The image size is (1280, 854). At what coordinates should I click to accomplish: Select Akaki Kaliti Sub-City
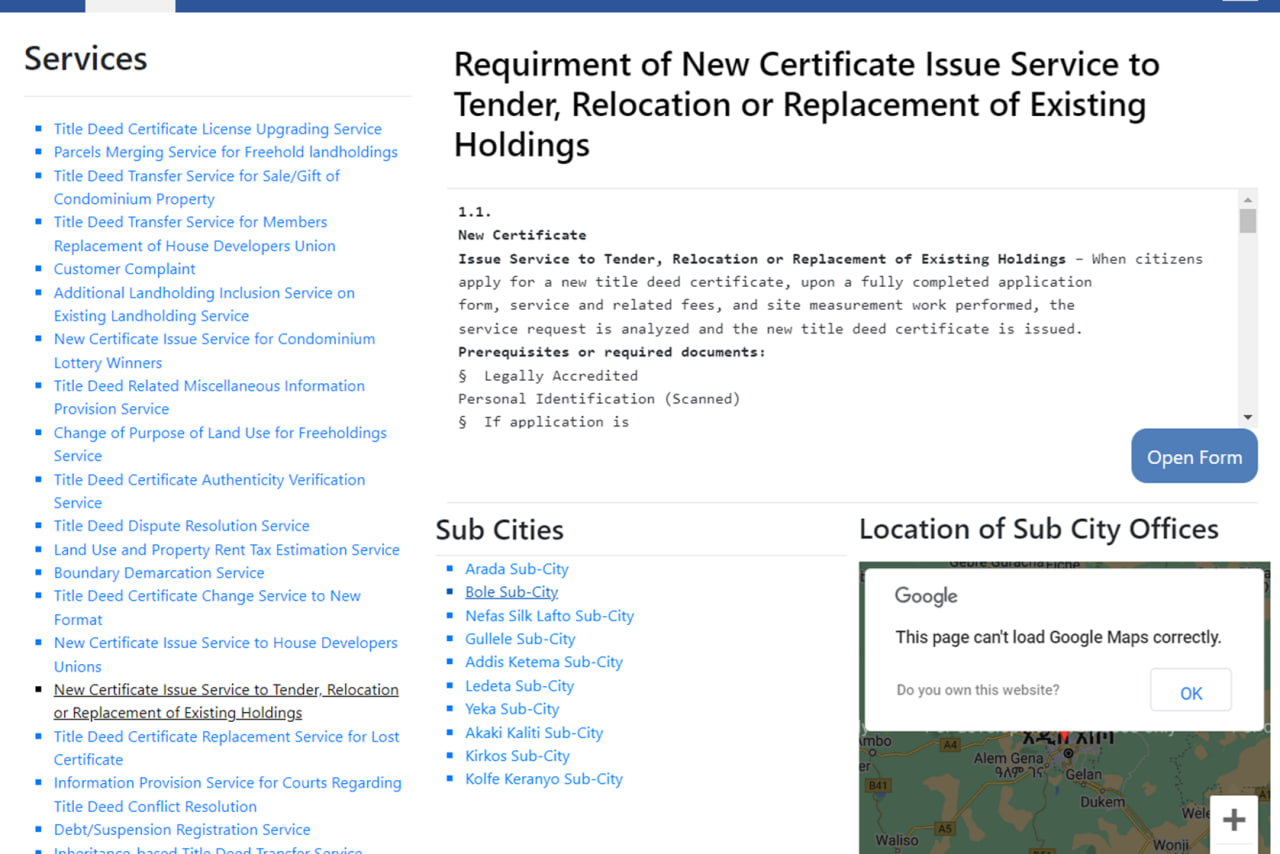click(534, 733)
